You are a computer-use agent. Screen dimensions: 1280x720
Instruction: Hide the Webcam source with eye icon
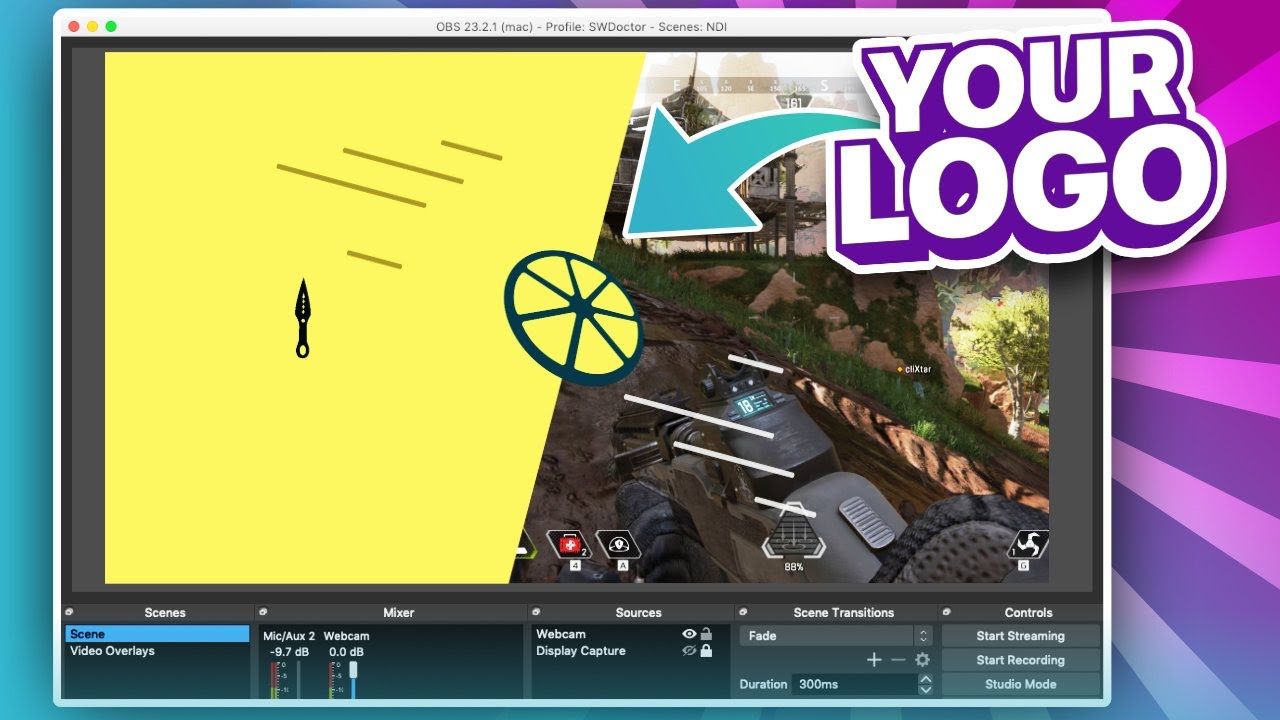(x=689, y=634)
